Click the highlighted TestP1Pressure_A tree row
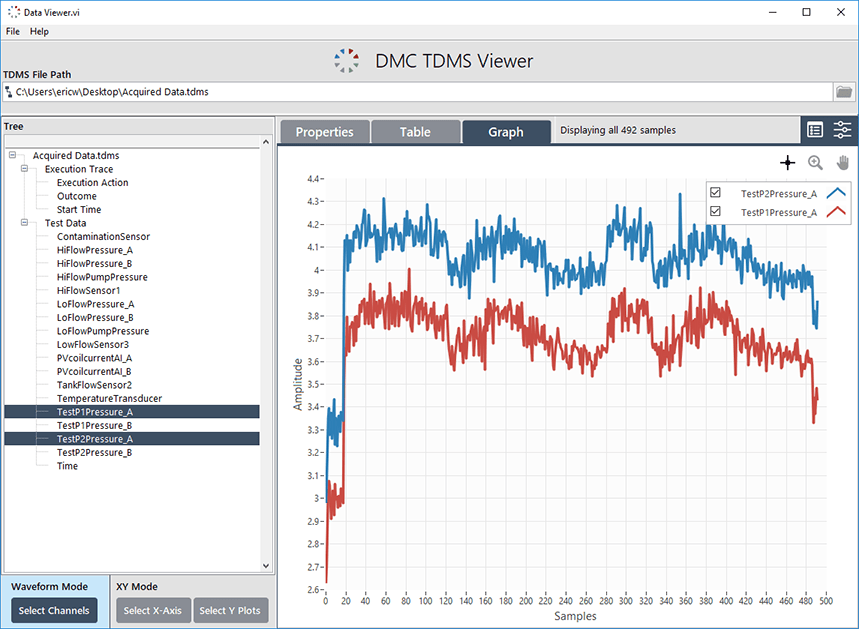The height and width of the screenshot is (629, 859). pos(132,411)
